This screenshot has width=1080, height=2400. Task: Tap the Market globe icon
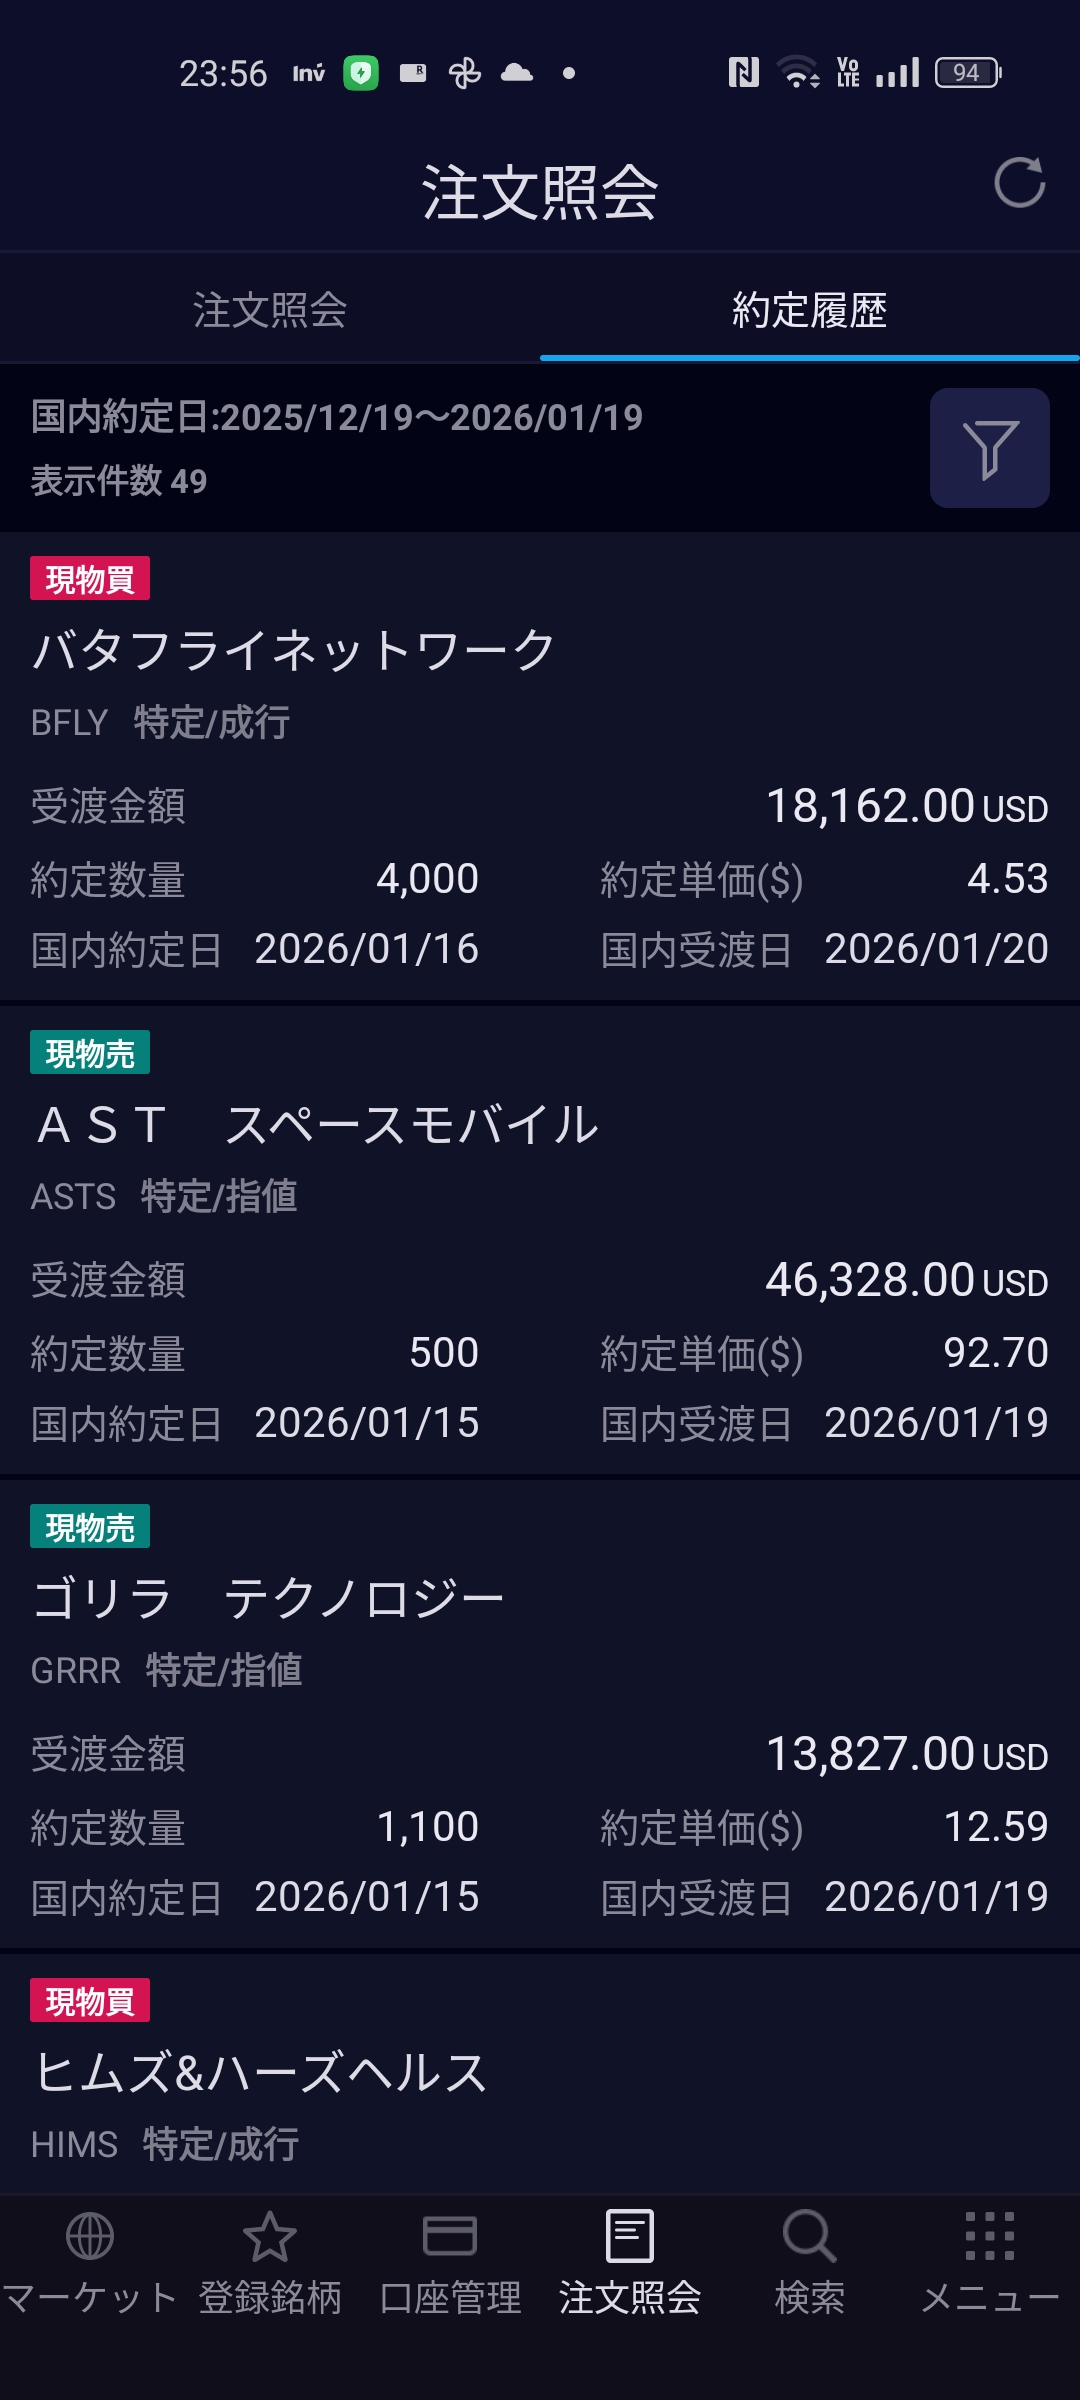pos(90,2237)
